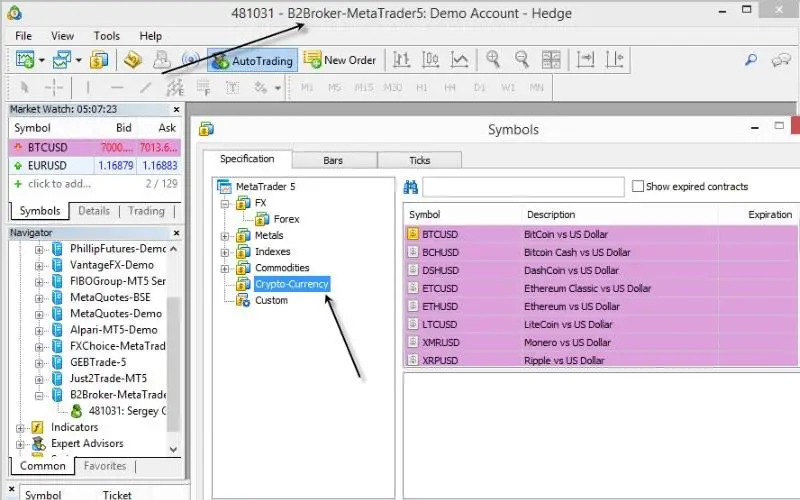Viewport: 800px width, 500px height.
Task: Switch chart to line chart icon
Action: [460, 60]
